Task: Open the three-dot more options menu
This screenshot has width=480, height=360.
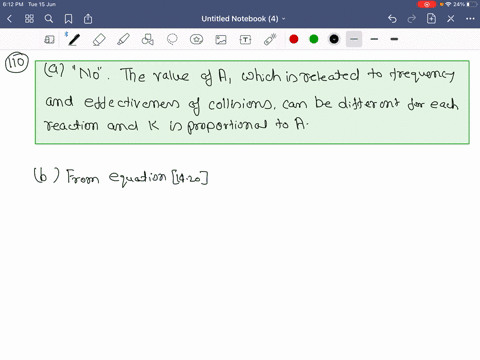Action: (470, 19)
